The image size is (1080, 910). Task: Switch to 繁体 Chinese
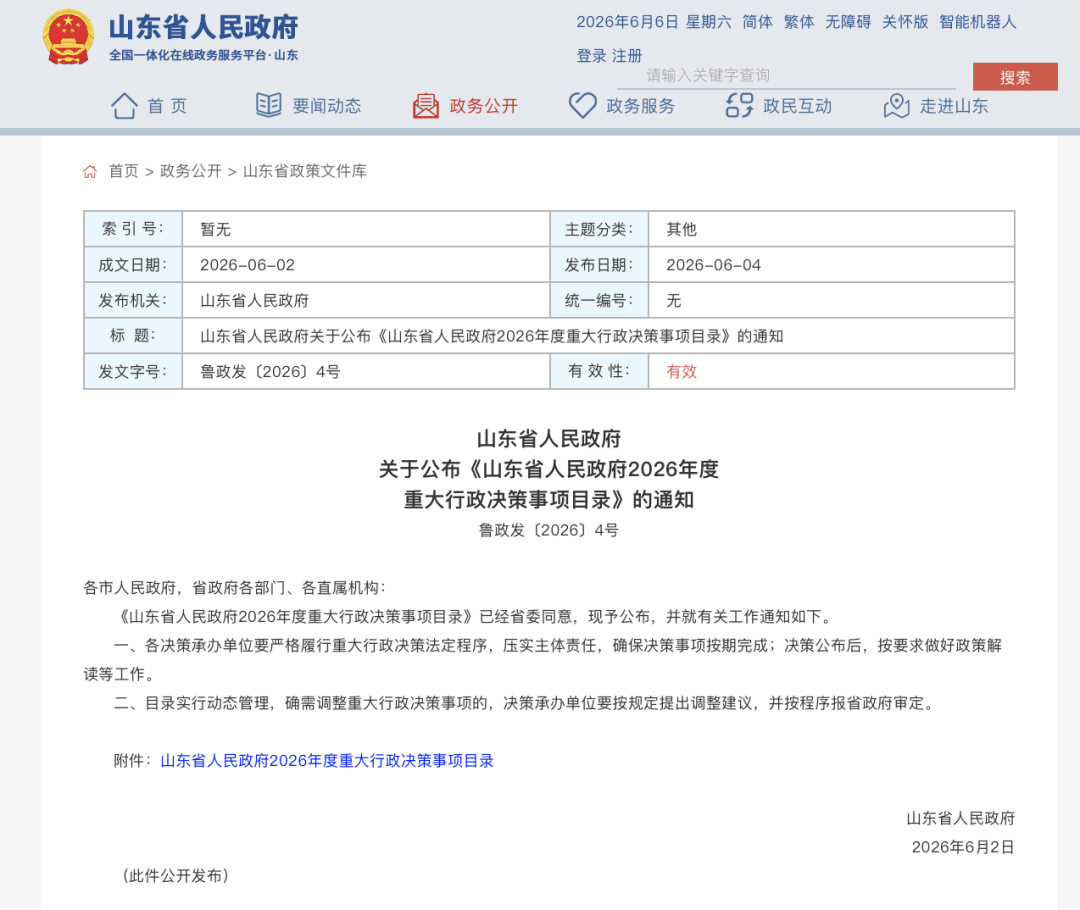[x=799, y=22]
